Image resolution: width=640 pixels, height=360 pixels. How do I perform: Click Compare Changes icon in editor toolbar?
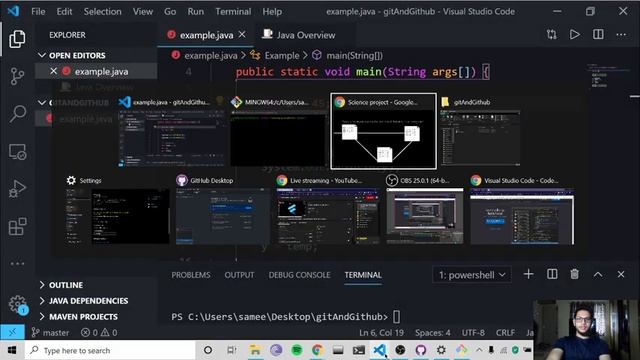(x=551, y=35)
